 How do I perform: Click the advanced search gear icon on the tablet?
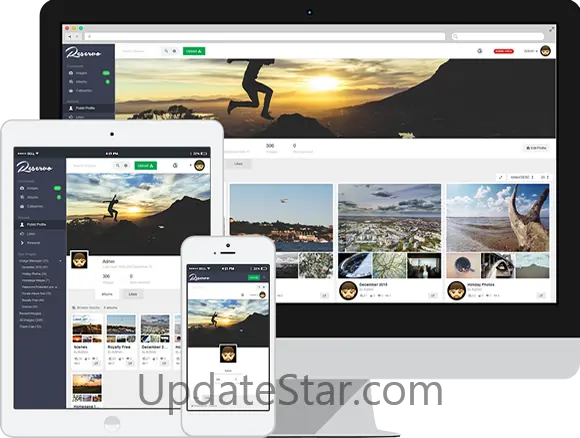click(x=126, y=166)
